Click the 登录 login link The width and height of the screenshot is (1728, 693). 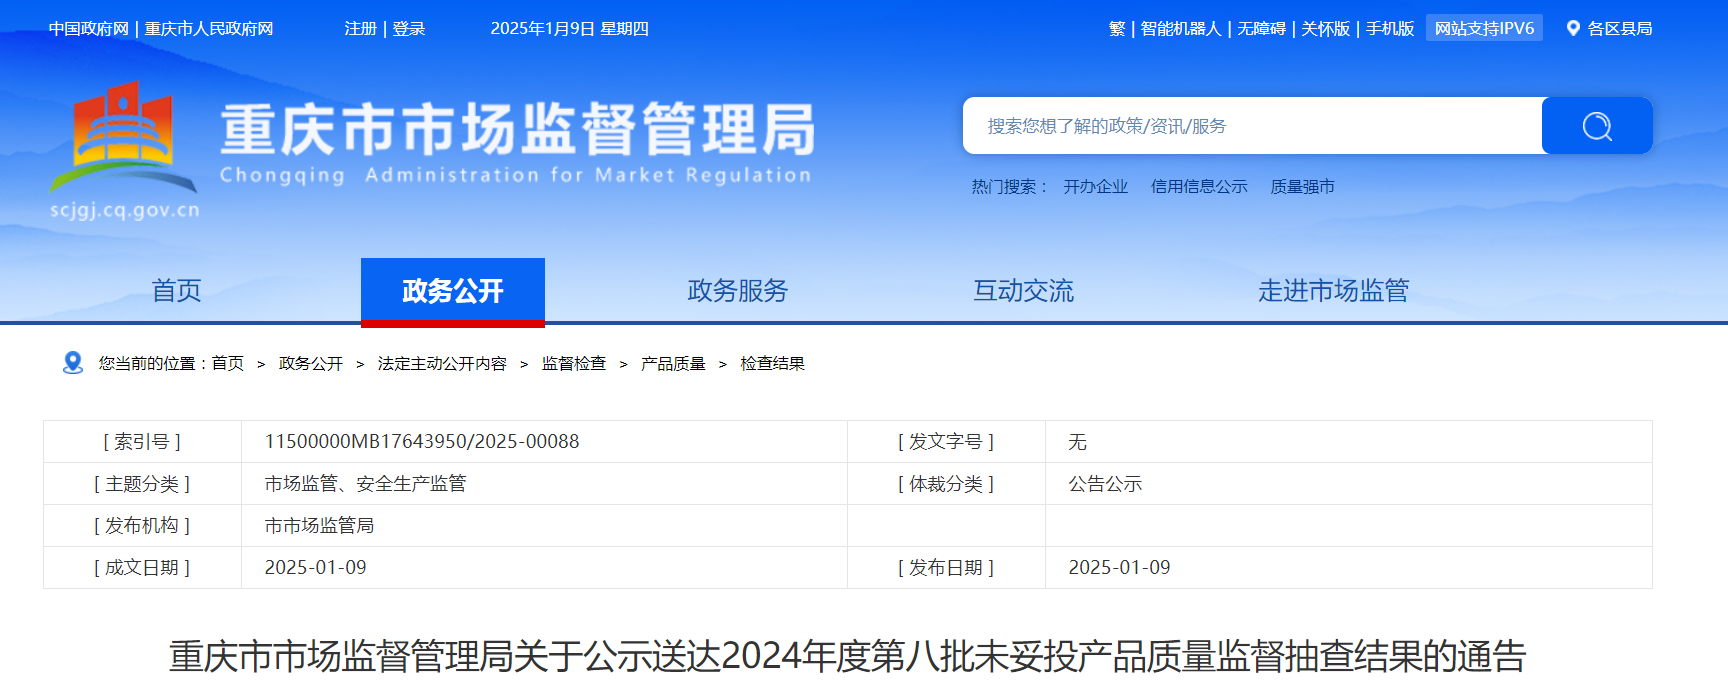[409, 29]
